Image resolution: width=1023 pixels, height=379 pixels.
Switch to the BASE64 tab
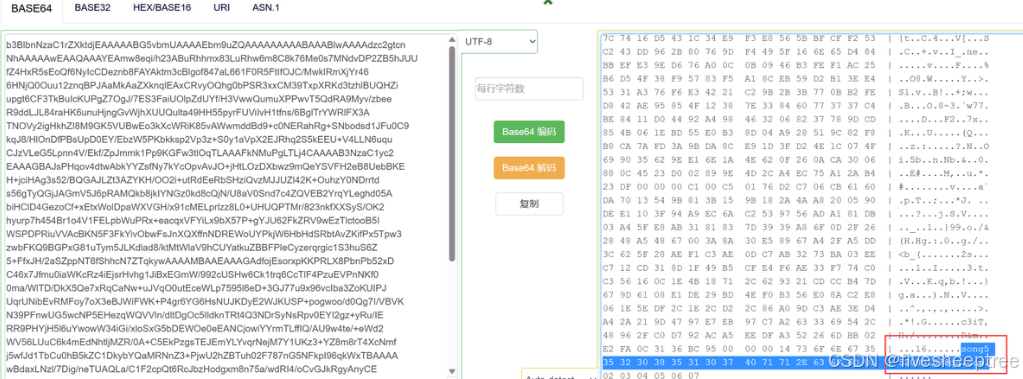point(31,8)
